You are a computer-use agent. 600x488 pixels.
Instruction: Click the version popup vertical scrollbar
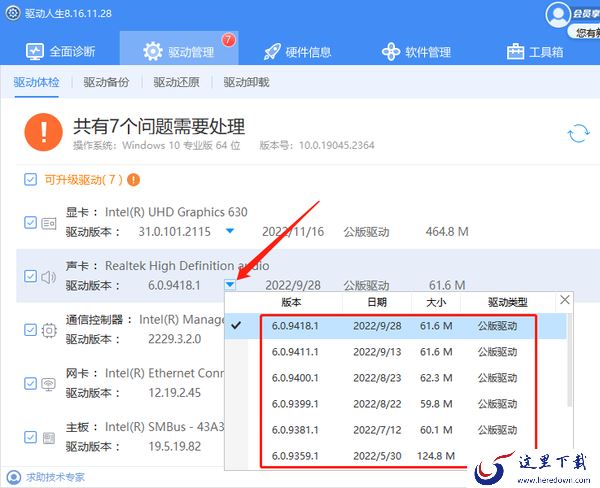coord(569,360)
